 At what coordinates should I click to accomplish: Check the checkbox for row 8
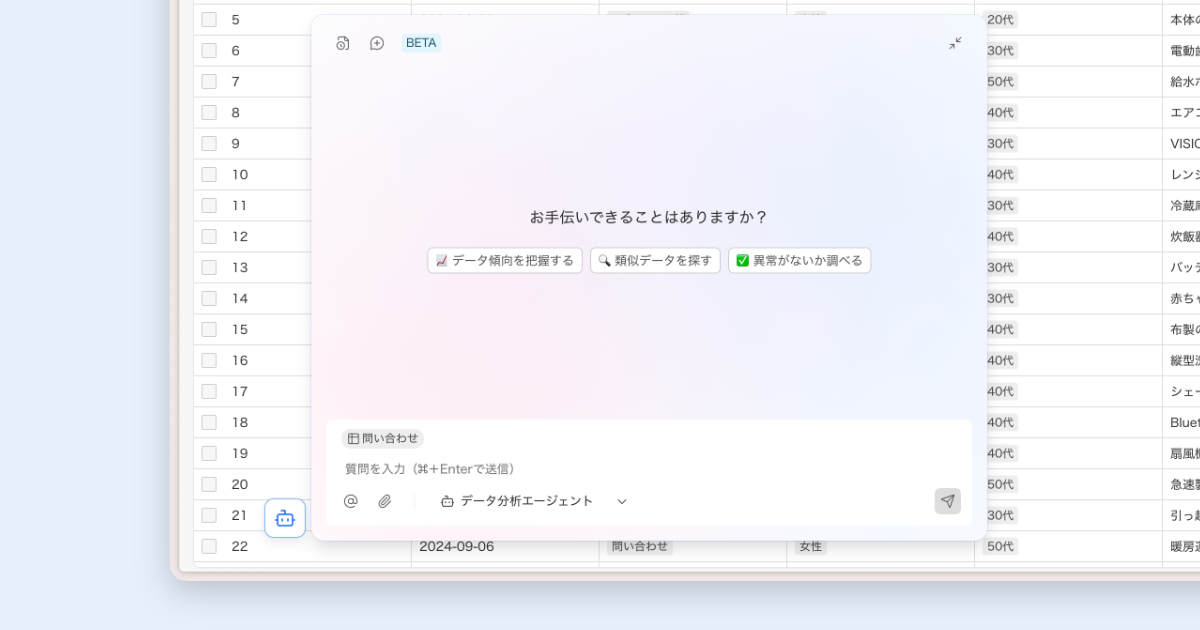[209, 112]
